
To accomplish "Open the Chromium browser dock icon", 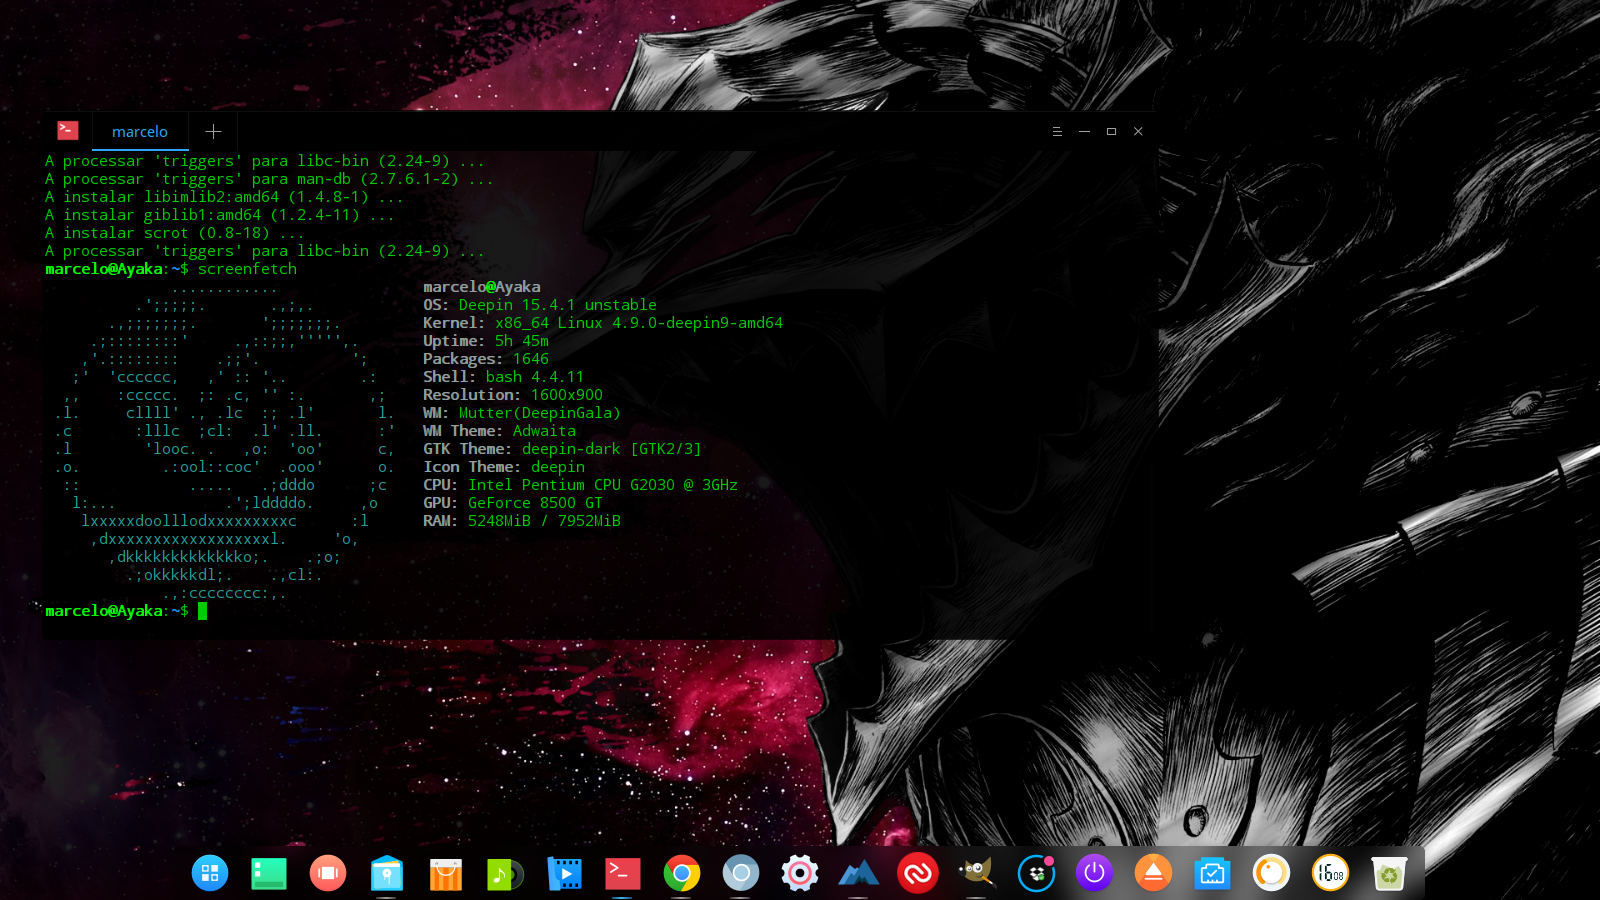I will 741,873.
